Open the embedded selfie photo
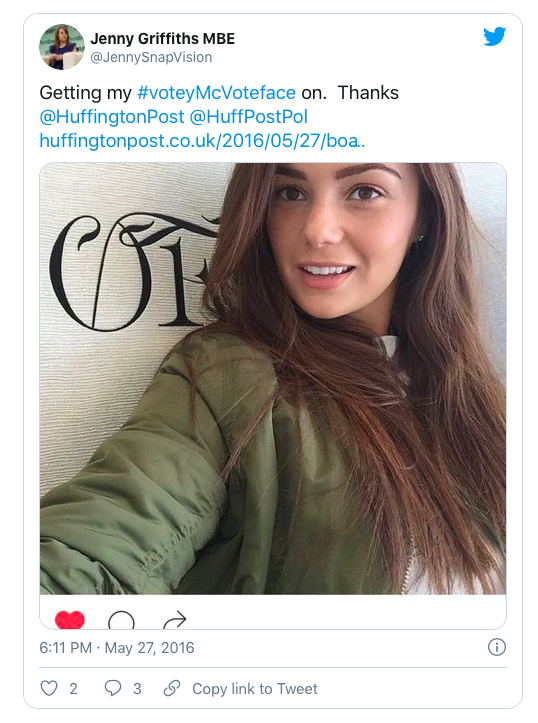The image size is (538, 723). click(273, 378)
